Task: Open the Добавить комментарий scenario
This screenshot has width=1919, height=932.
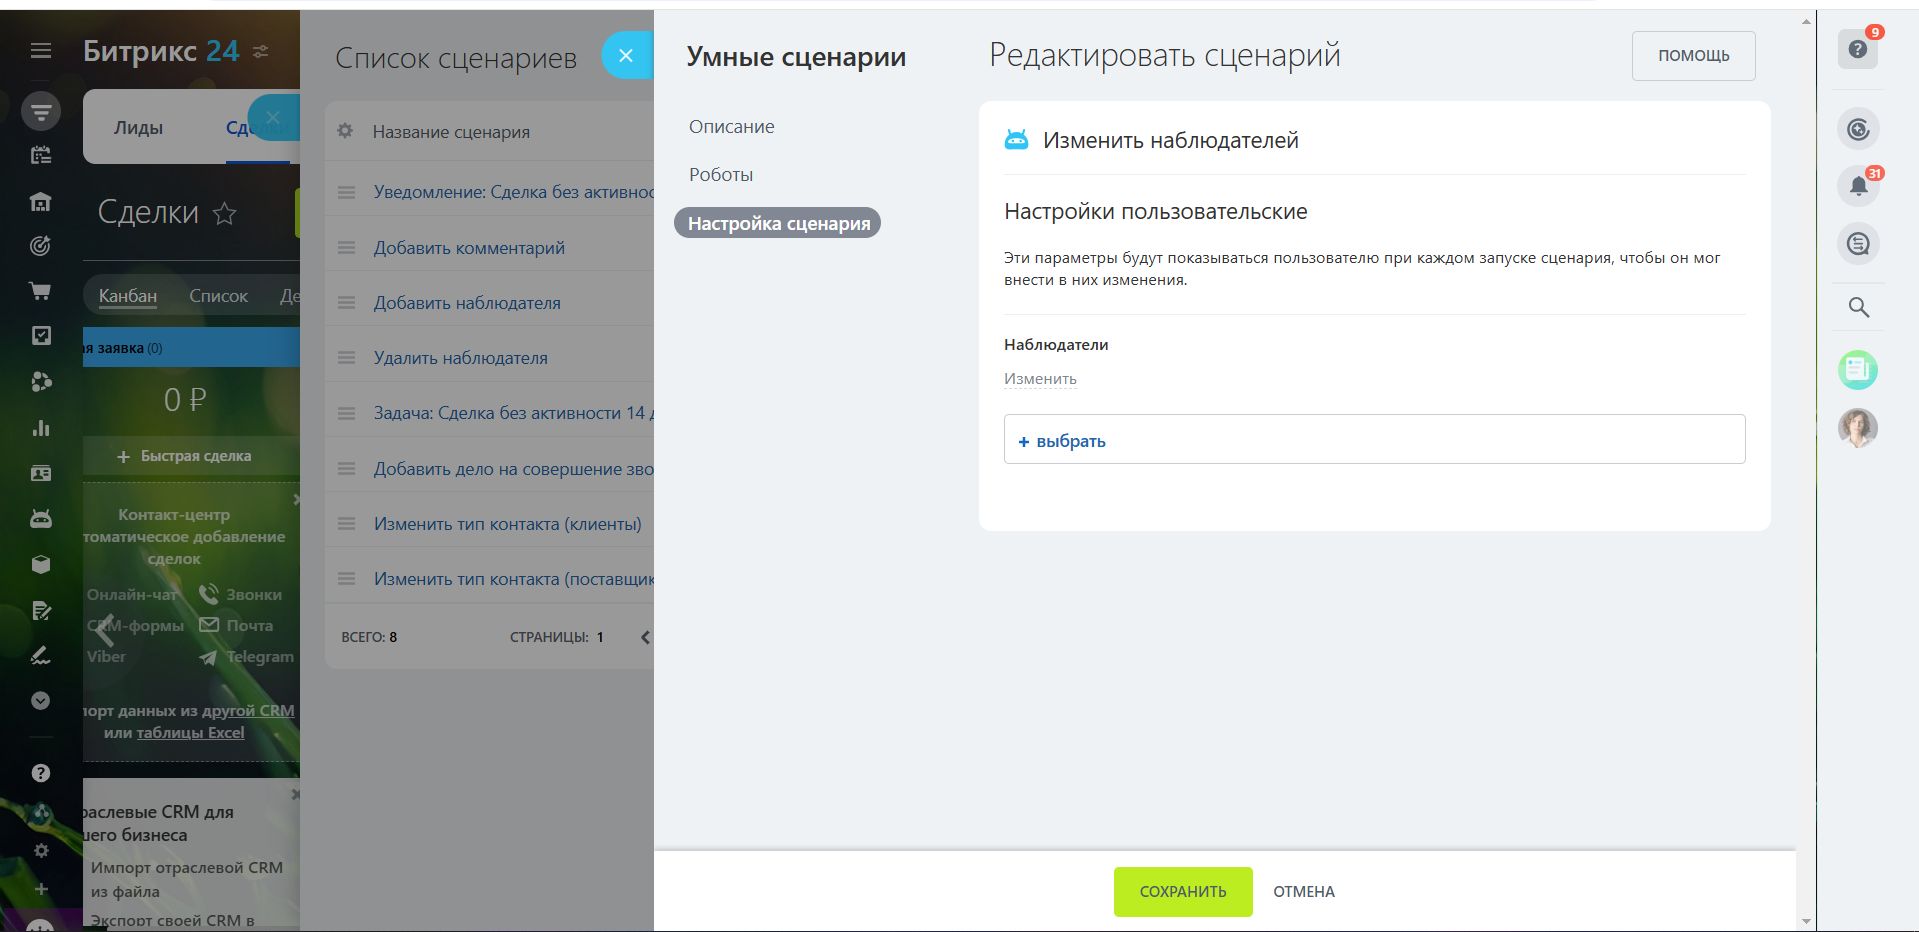Action: [x=469, y=248]
